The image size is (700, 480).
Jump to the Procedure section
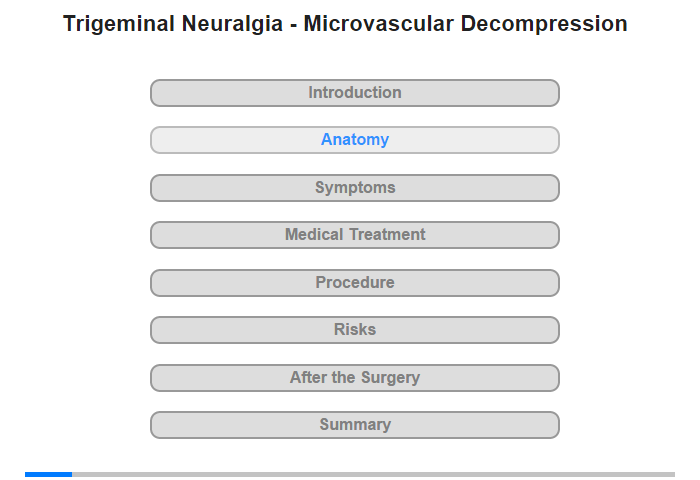(x=355, y=283)
